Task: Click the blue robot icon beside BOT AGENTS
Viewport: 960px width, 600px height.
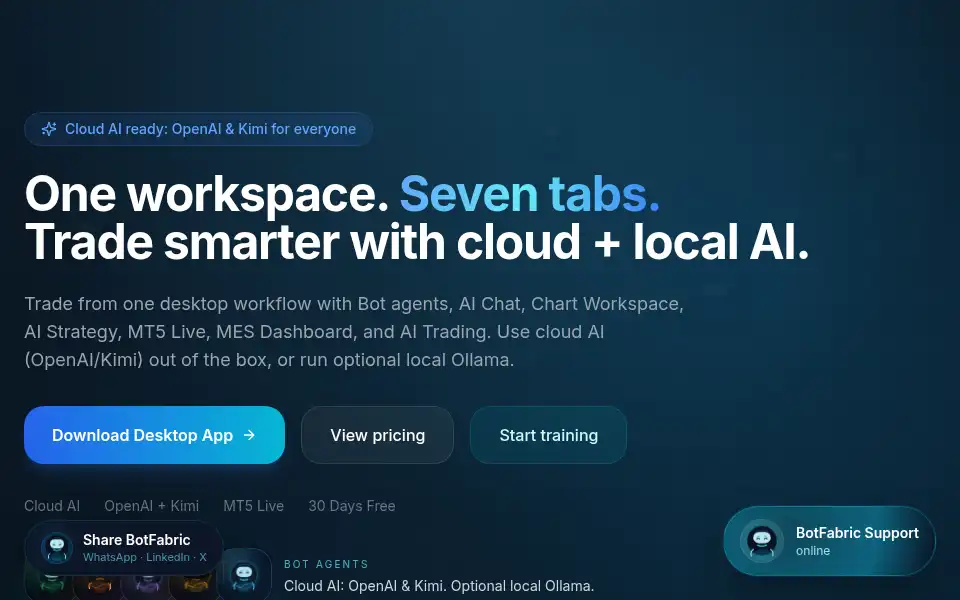Action: [244, 574]
